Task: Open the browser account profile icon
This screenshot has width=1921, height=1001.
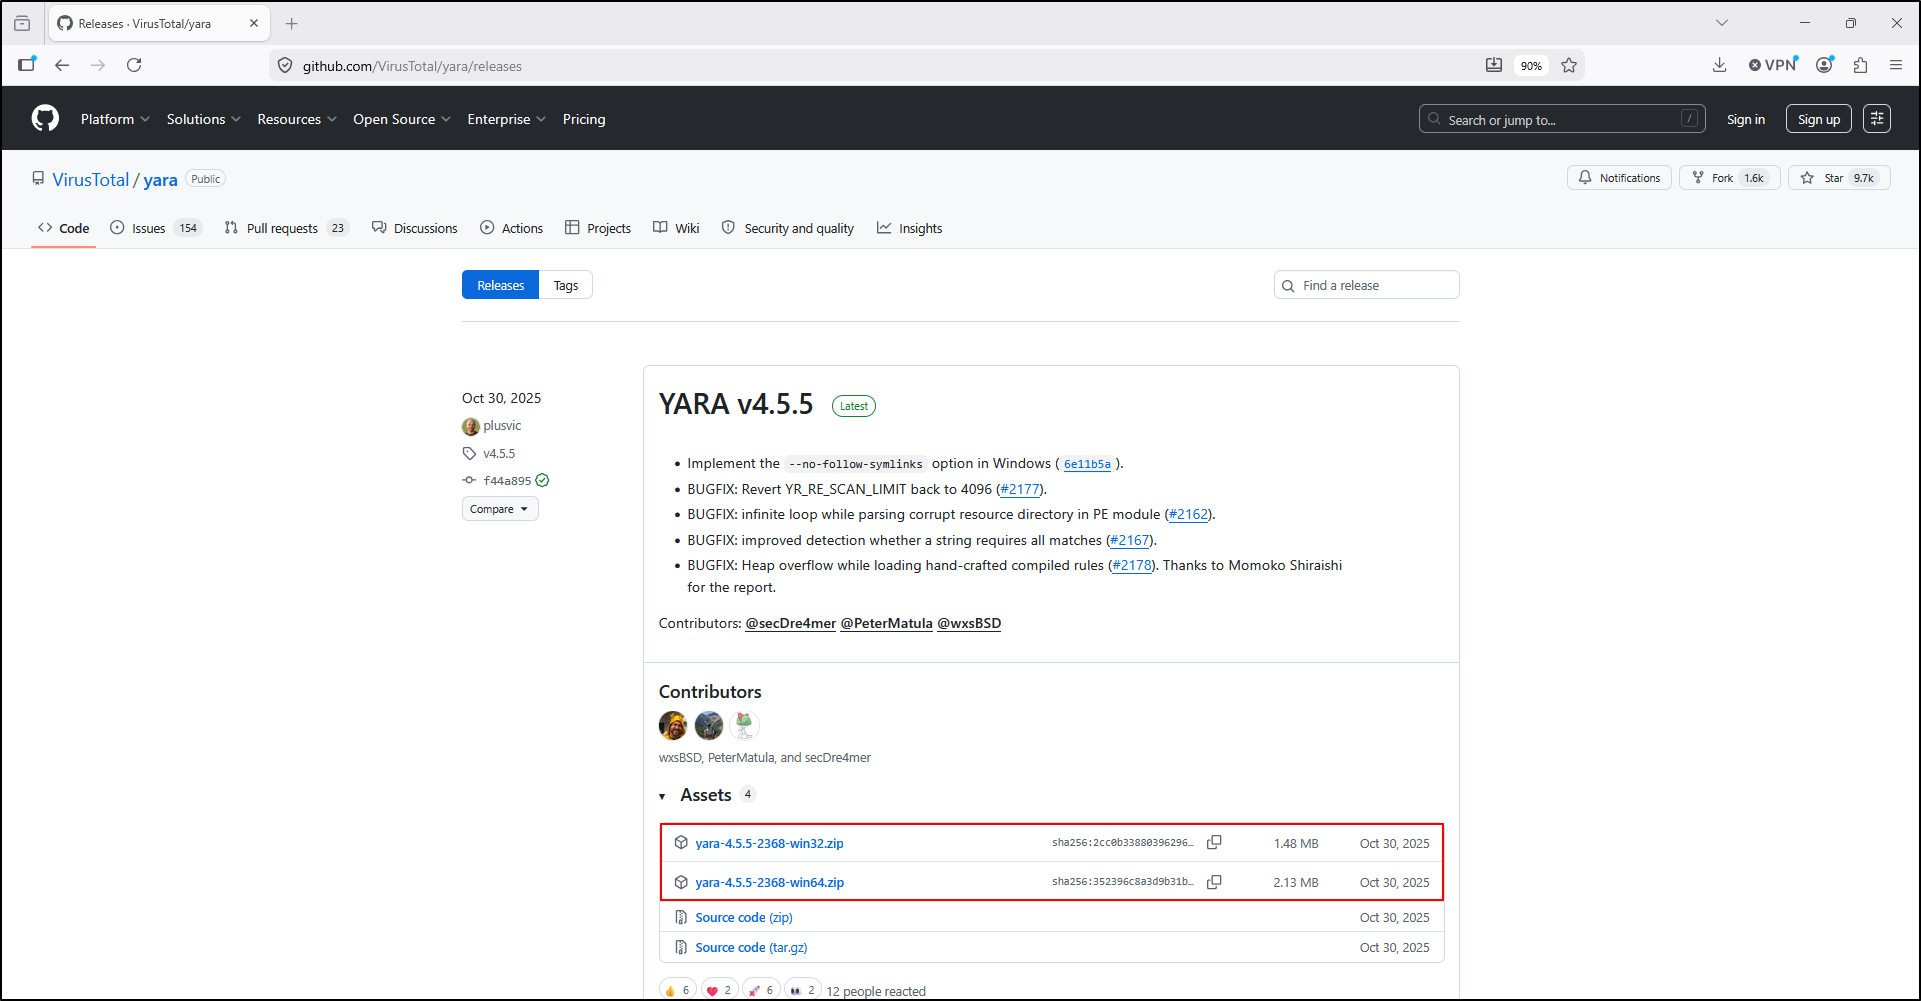Action: click(x=1825, y=65)
